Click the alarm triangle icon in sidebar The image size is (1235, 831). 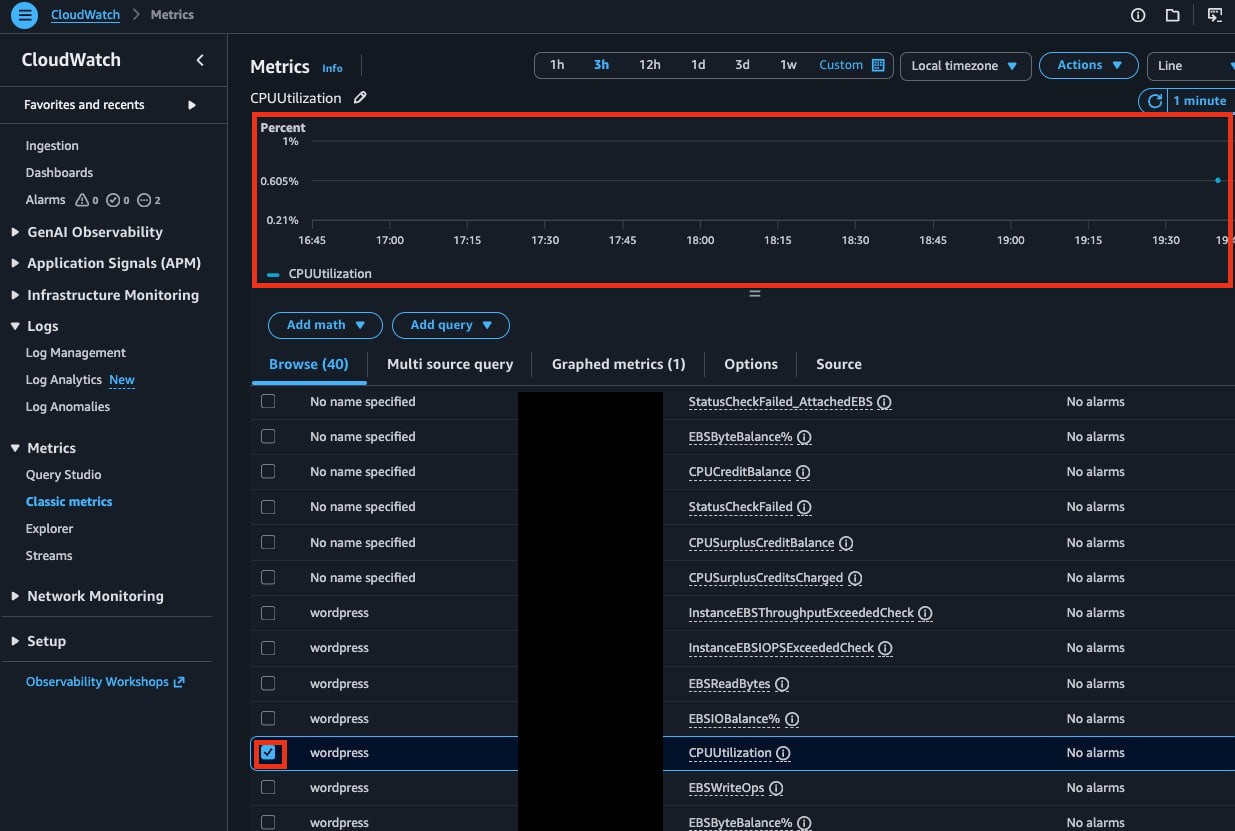82,200
